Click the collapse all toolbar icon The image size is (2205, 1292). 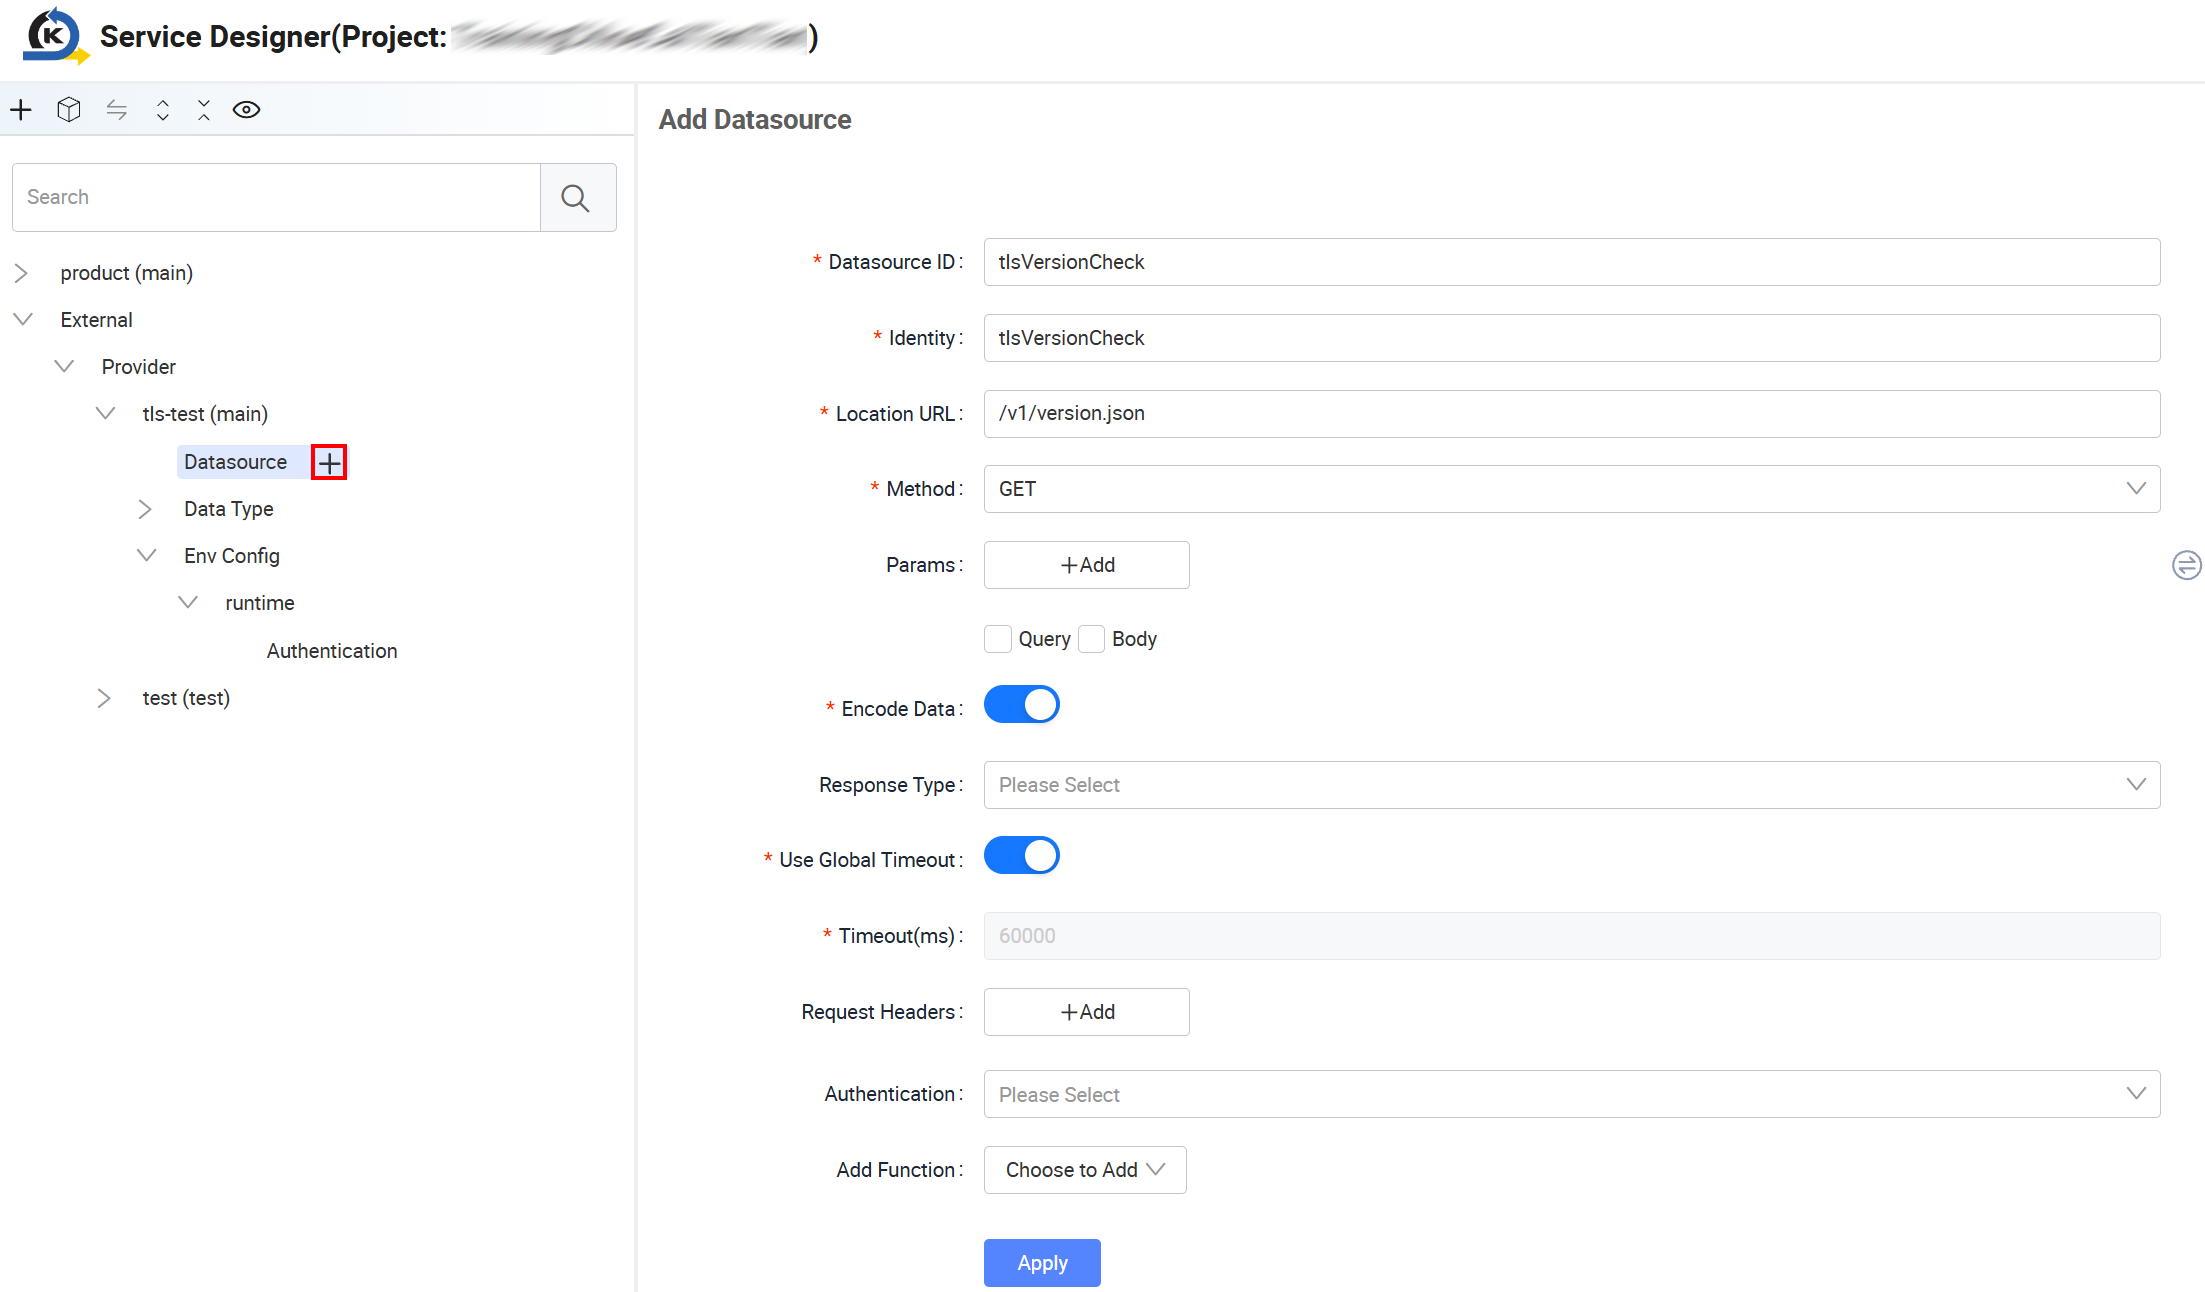(x=204, y=110)
